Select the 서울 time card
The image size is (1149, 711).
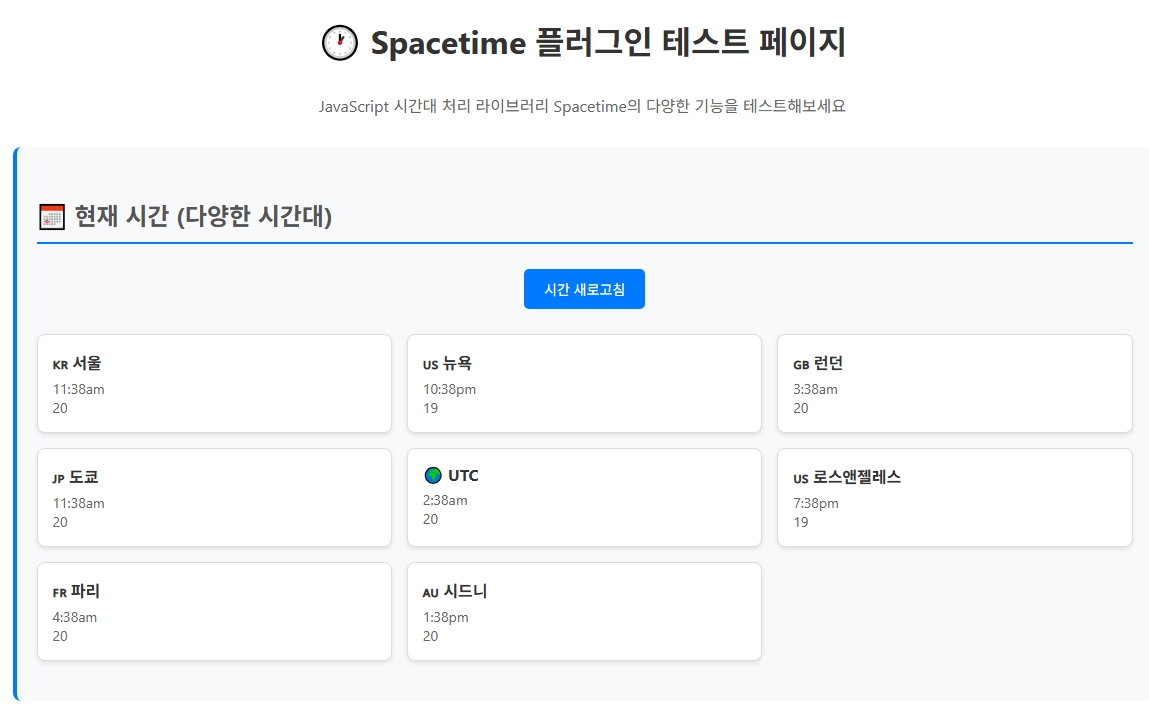coord(214,383)
